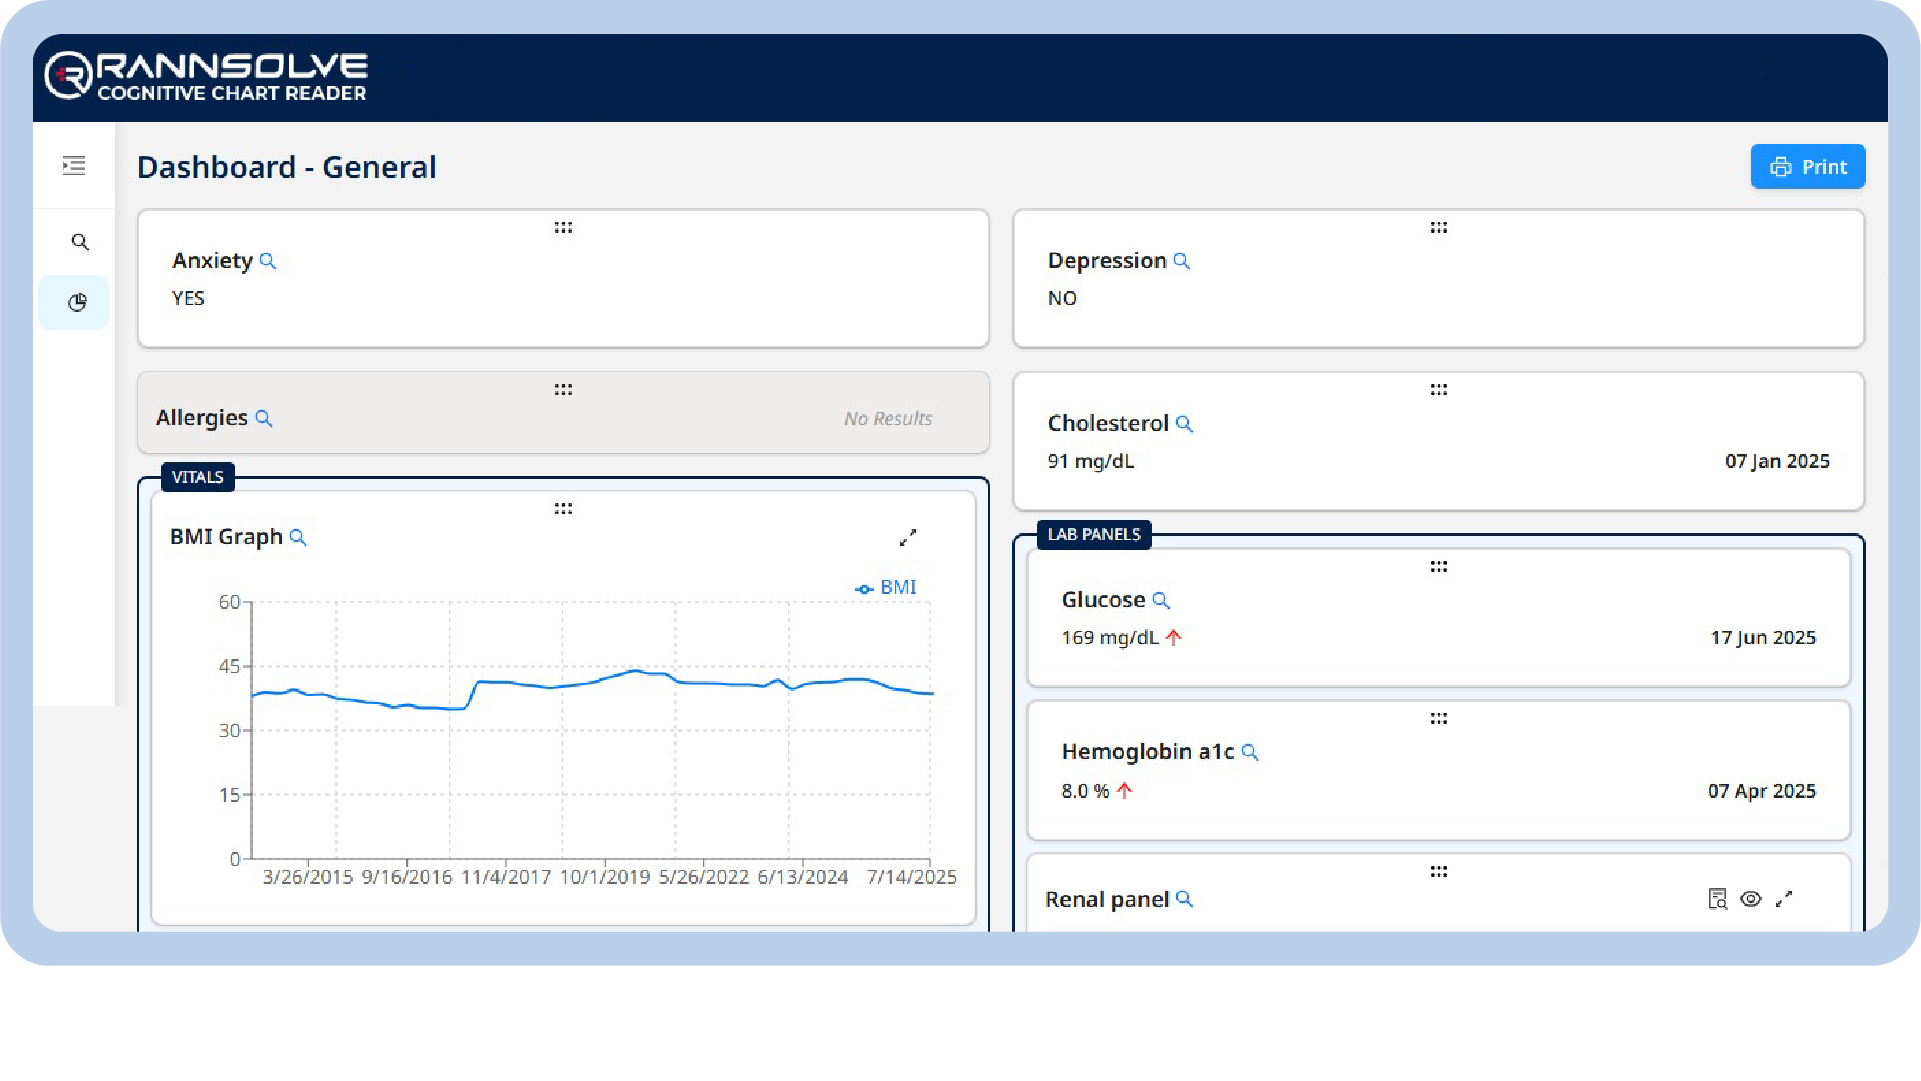Expand the Renal panel card
Viewport: 1921px width, 1081px height.
click(1784, 899)
